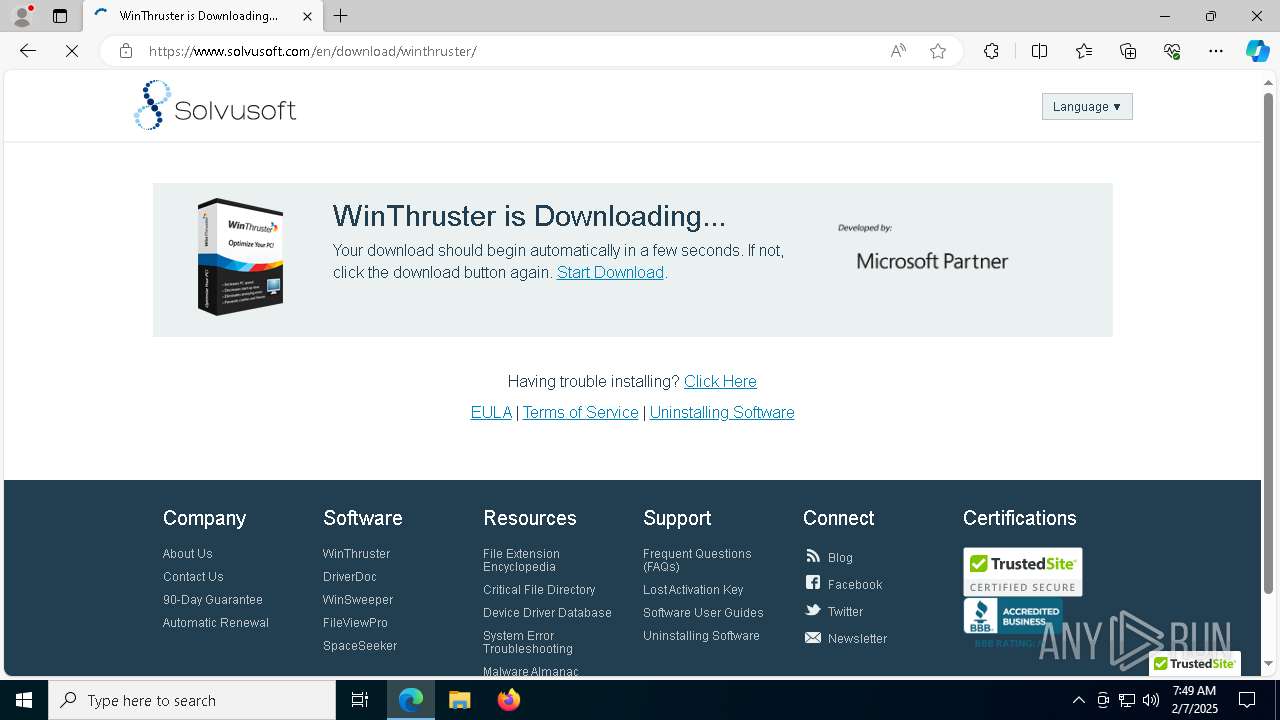Open the Favorites list icon

pos(1084,51)
